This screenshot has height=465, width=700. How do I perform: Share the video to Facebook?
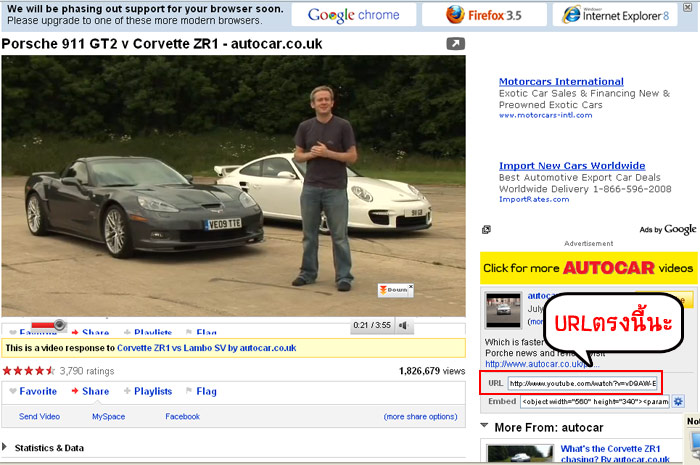(183, 416)
